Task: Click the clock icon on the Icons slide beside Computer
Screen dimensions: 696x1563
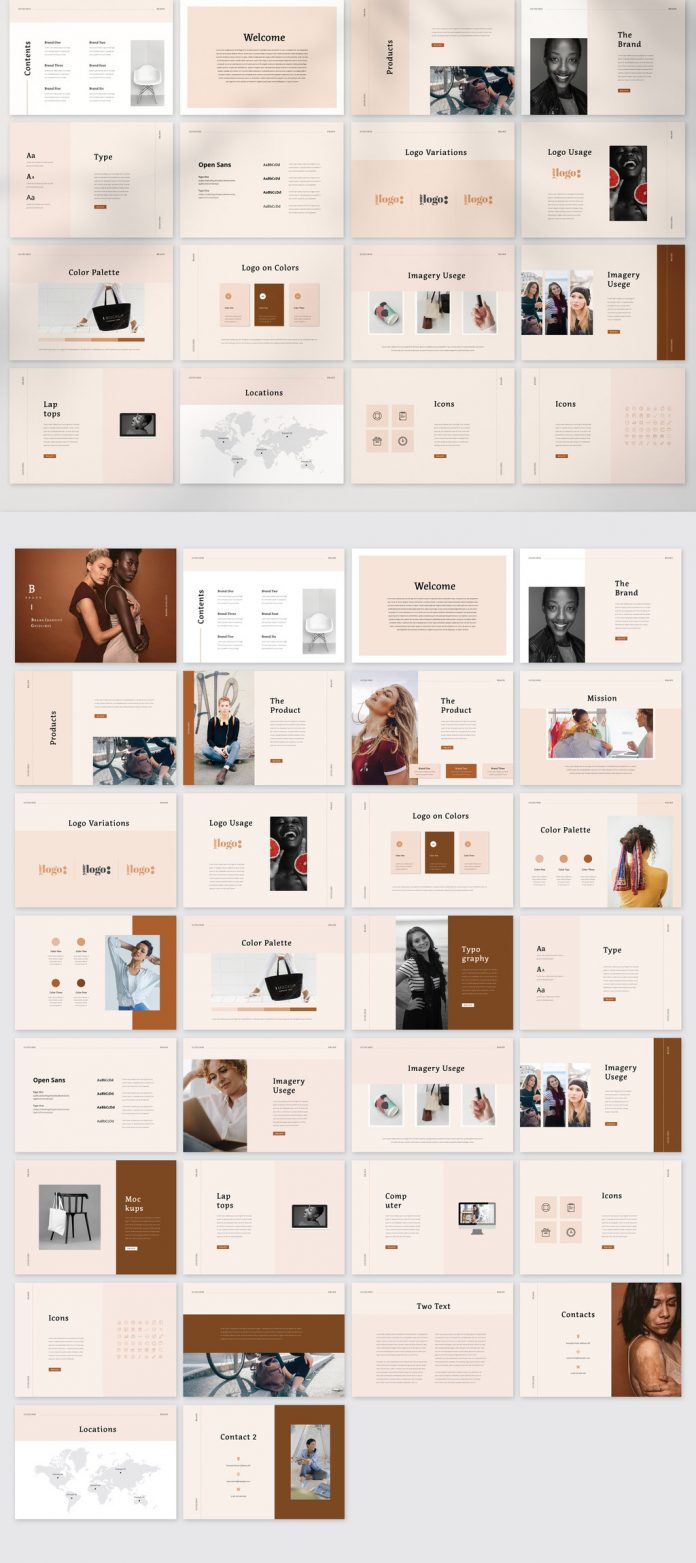Action: 571,1232
